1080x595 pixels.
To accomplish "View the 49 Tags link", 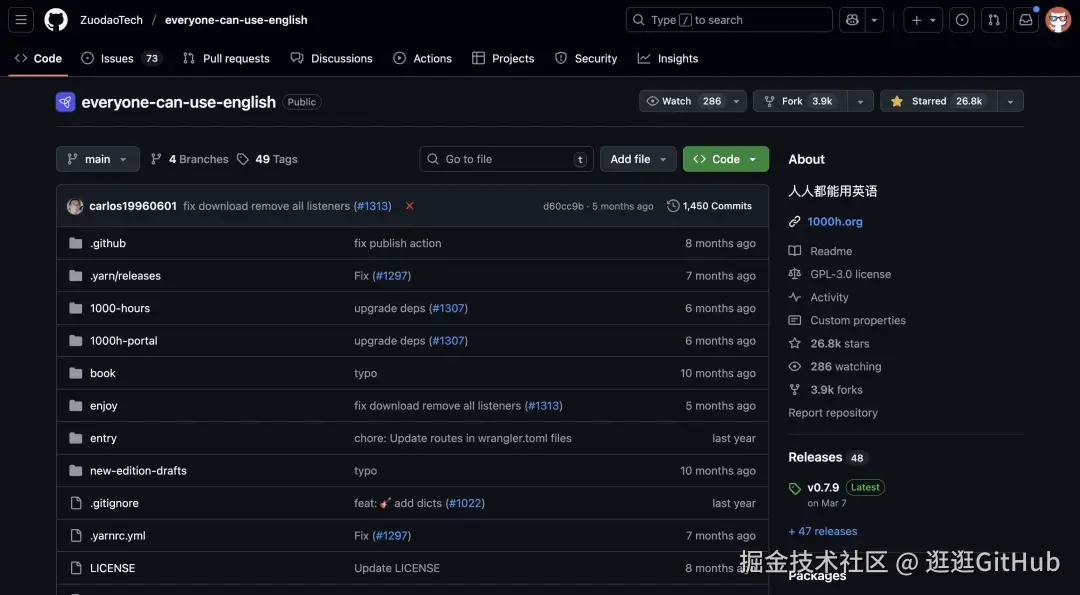I will pos(267,159).
